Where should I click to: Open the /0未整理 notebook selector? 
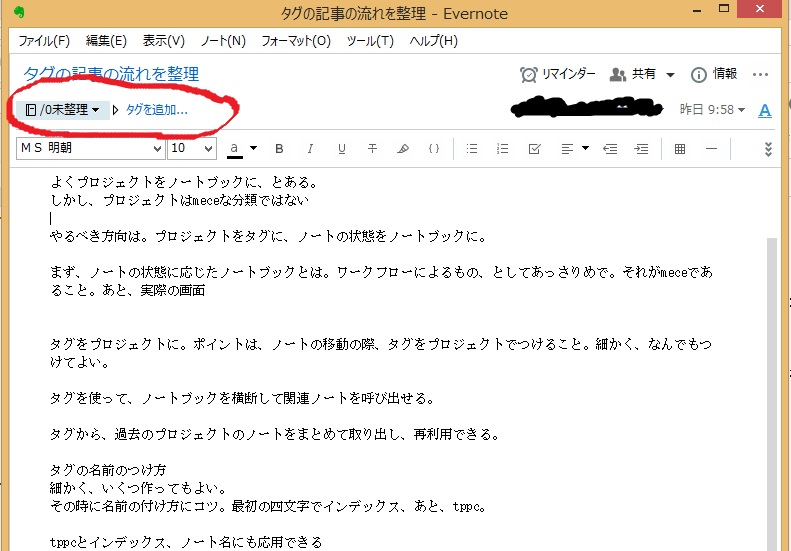click(x=63, y=109)
